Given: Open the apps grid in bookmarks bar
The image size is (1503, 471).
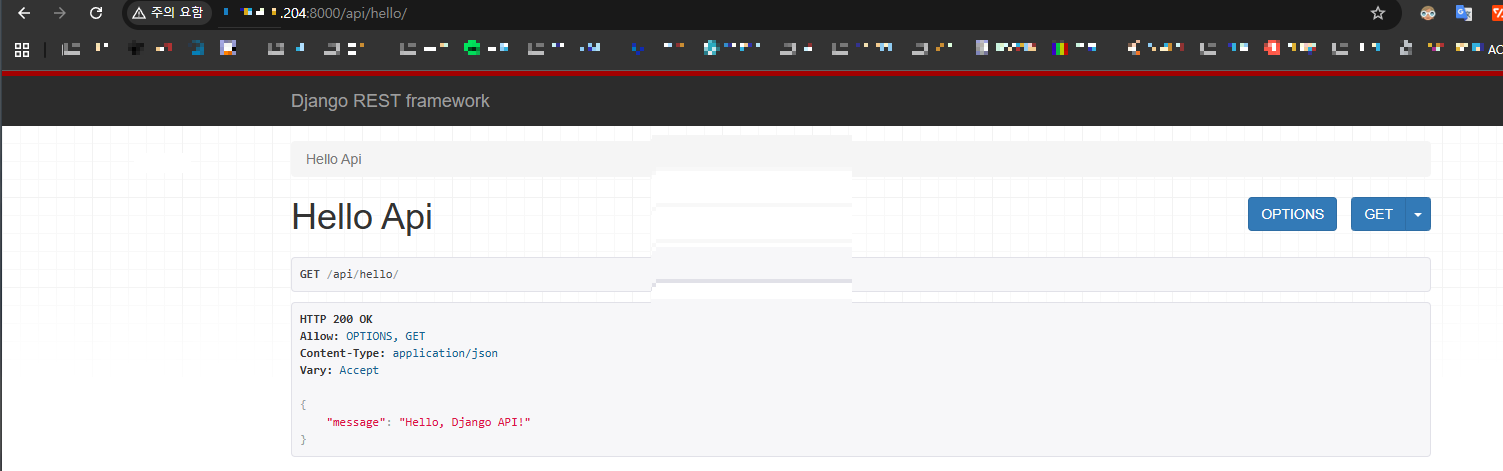Looking at the screenshot, I should (22, 48).
